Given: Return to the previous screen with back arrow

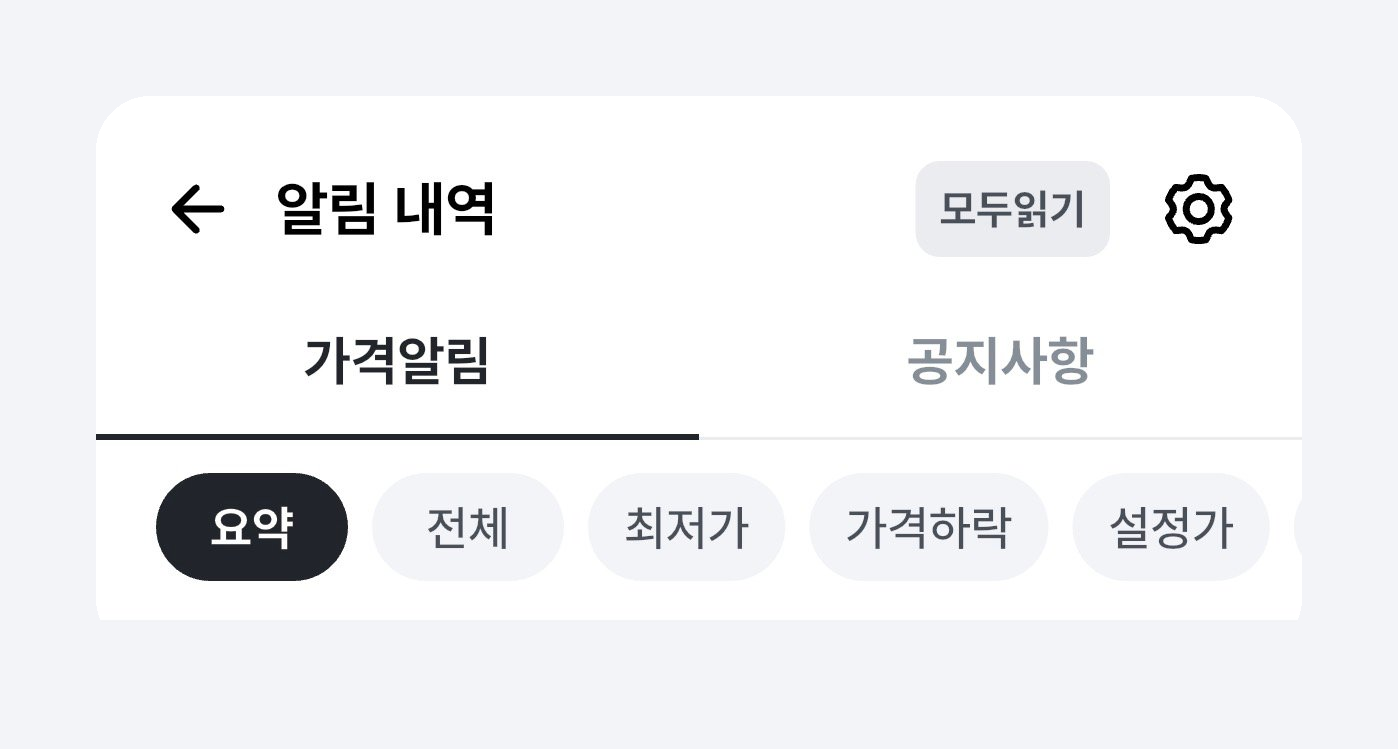Looking at the screenshot, I should [x=197, y=210].
